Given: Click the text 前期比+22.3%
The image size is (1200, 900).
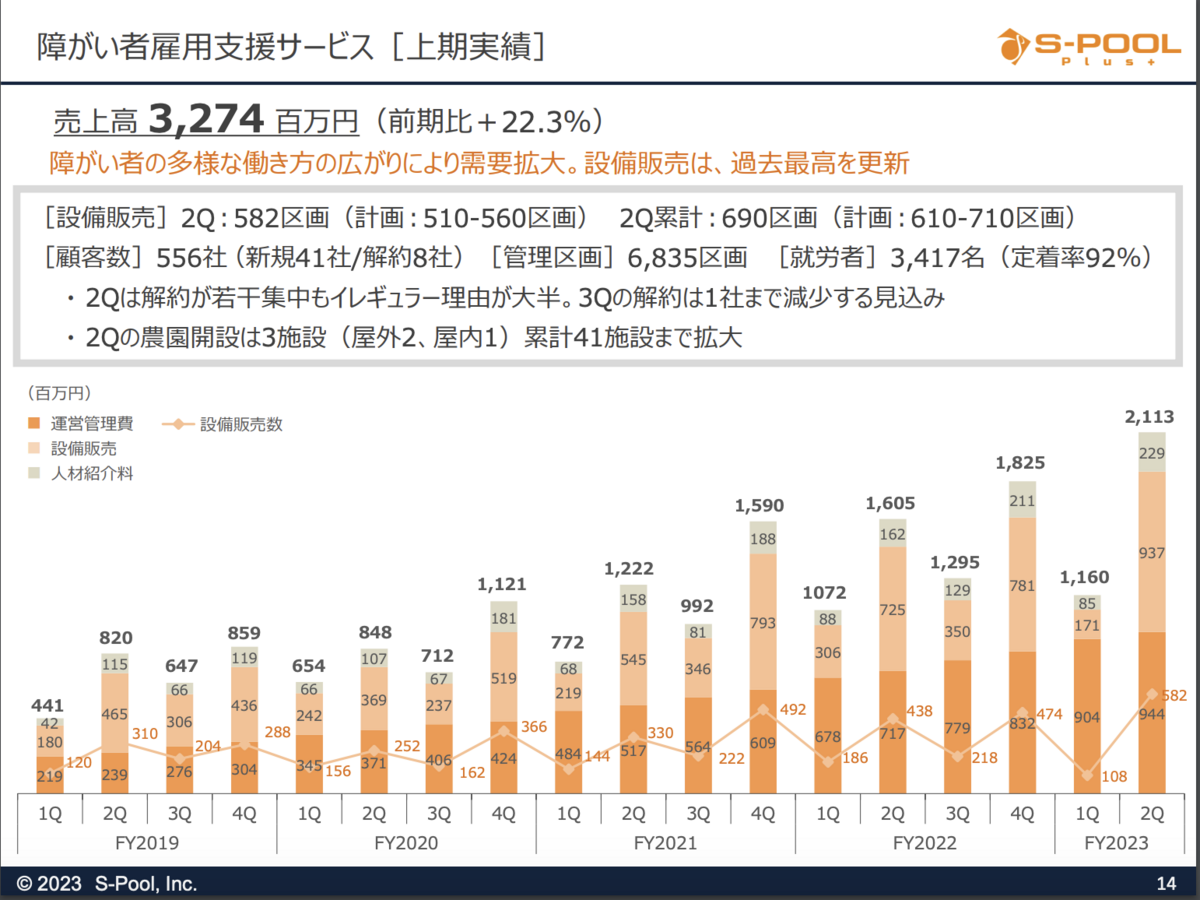Looking at the screenshot, I should pos(491,121).
